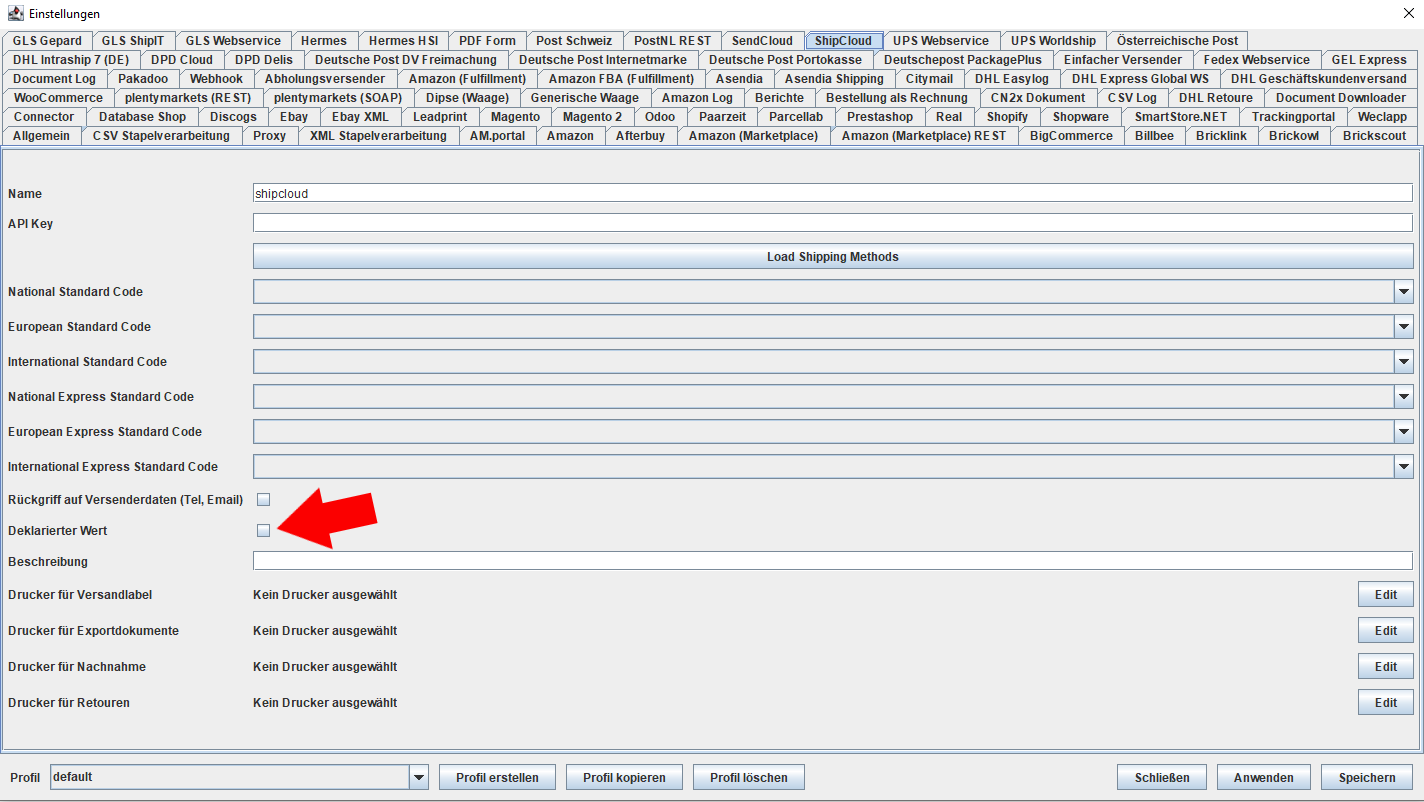1424x802 pixels.
Task: Click the Schließen button
Action: click(x=1162, y=777)
